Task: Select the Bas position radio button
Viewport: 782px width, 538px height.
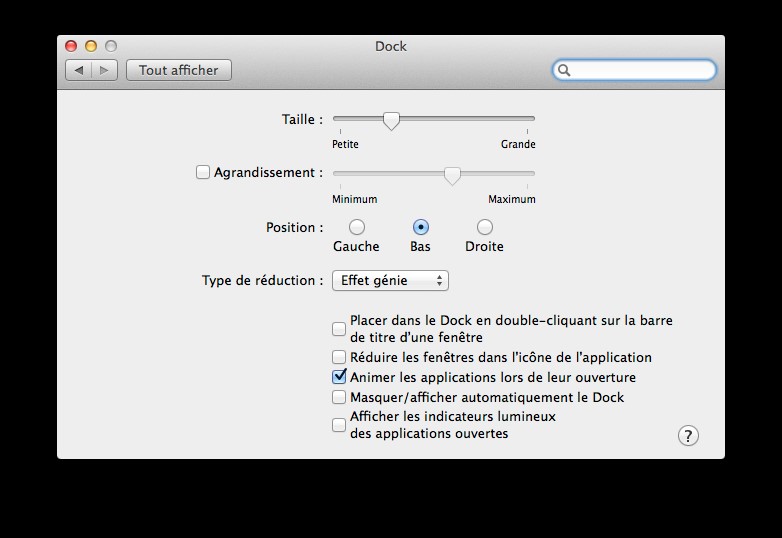Action: [421, 227]
